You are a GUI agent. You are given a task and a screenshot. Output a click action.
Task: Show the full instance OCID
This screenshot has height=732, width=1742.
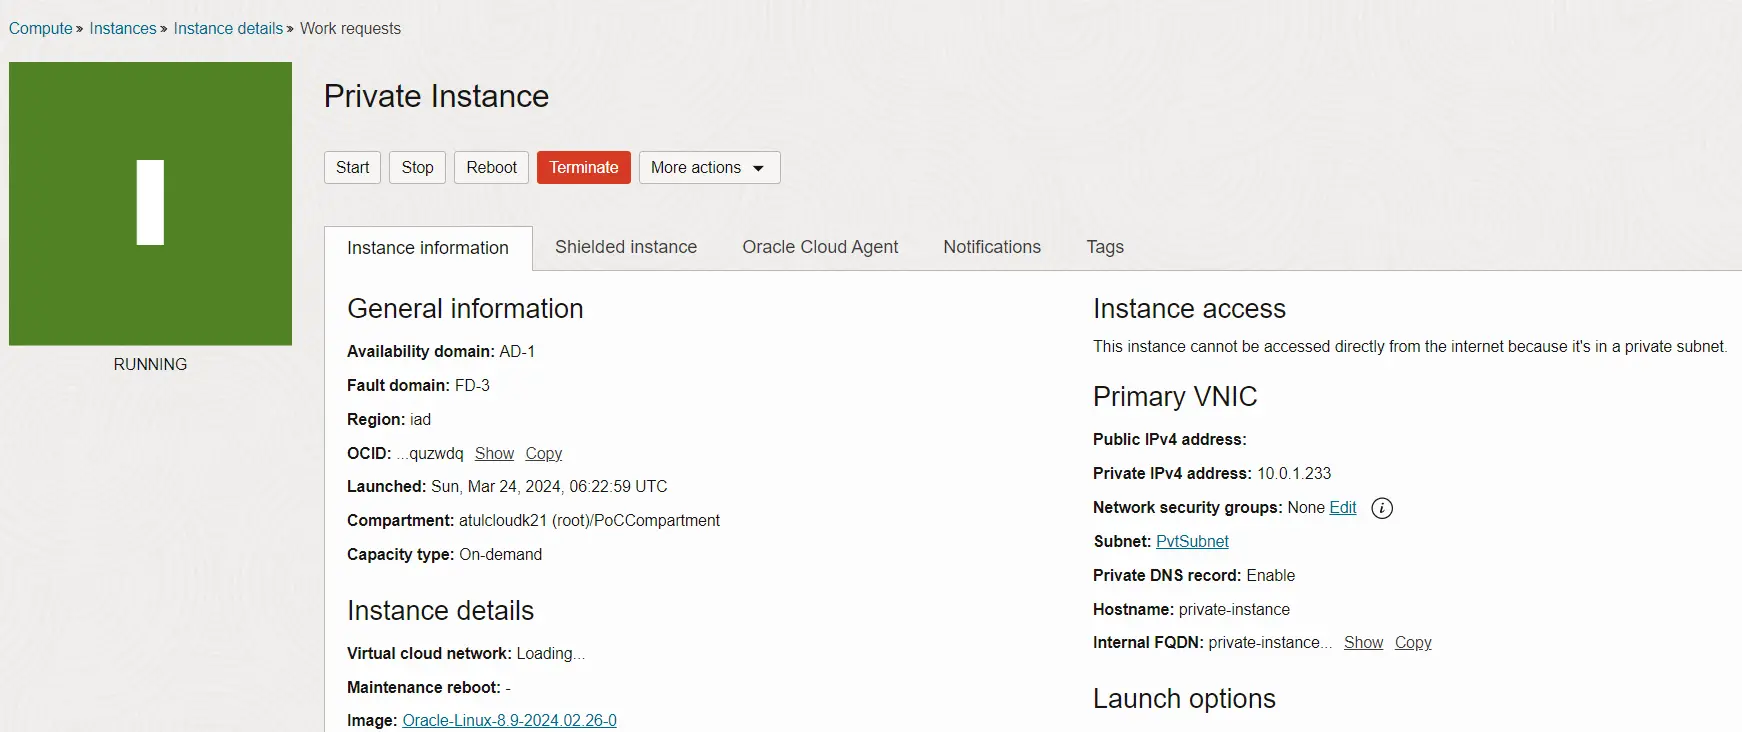click(x=494, y=454)
